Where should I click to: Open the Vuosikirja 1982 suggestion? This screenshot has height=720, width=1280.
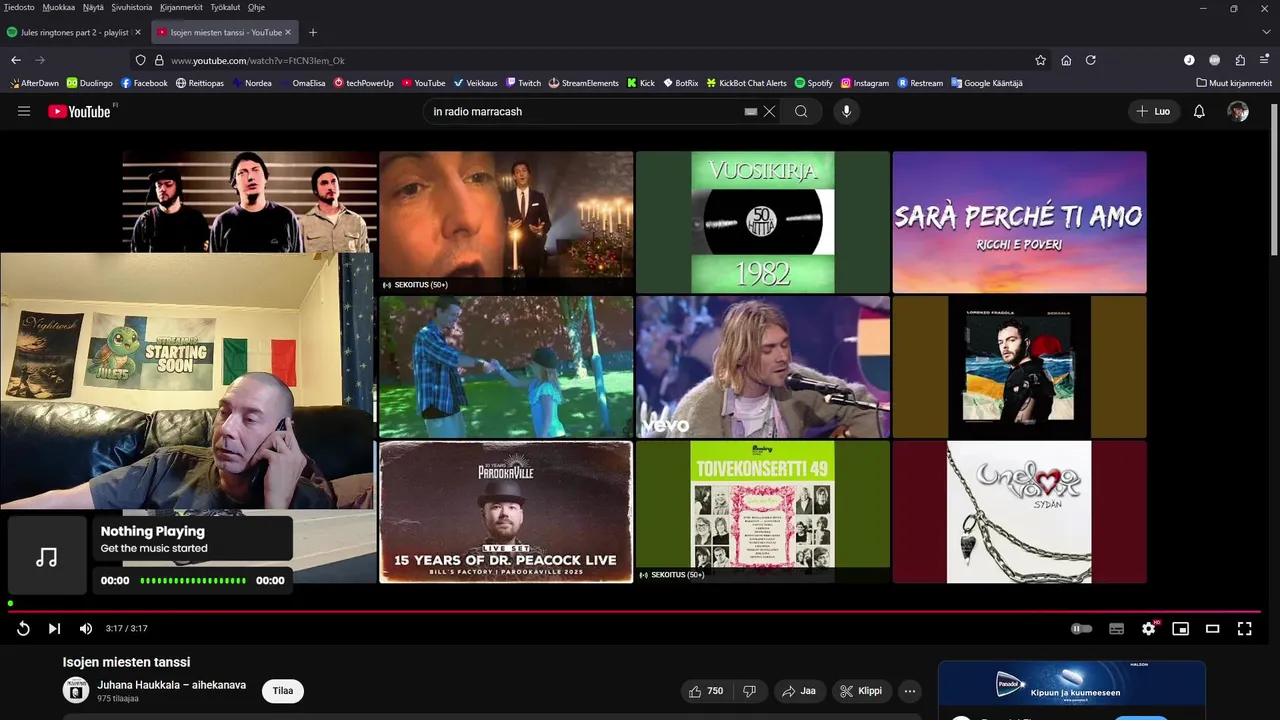pos(762,222)
